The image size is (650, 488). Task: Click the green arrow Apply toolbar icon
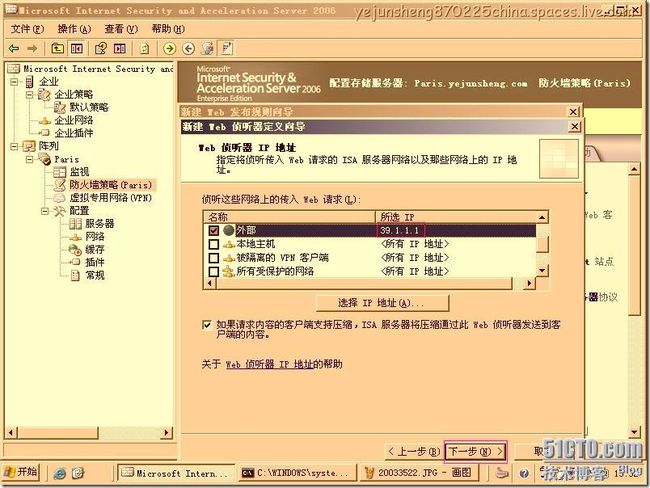[169, 49]
